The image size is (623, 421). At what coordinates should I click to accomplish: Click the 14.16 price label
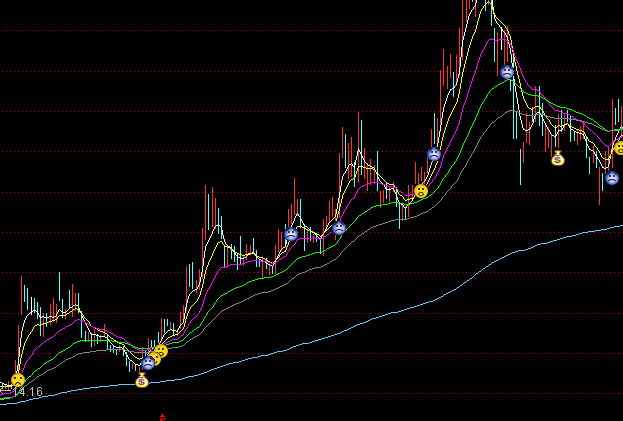pyautogui.click(x=27, y=392)
